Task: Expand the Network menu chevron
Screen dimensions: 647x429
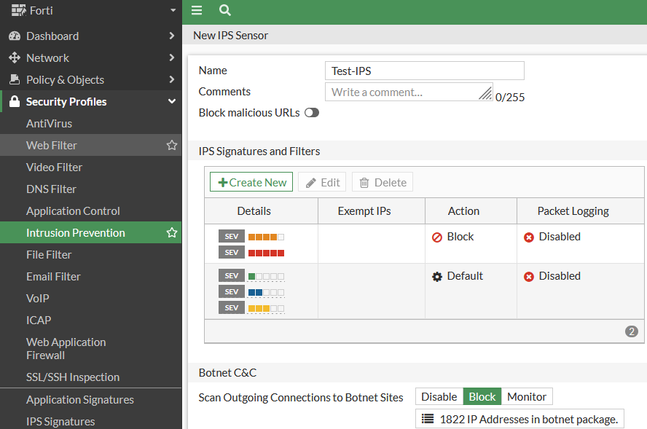Action: pyautogui.click(x=172, y=58)
